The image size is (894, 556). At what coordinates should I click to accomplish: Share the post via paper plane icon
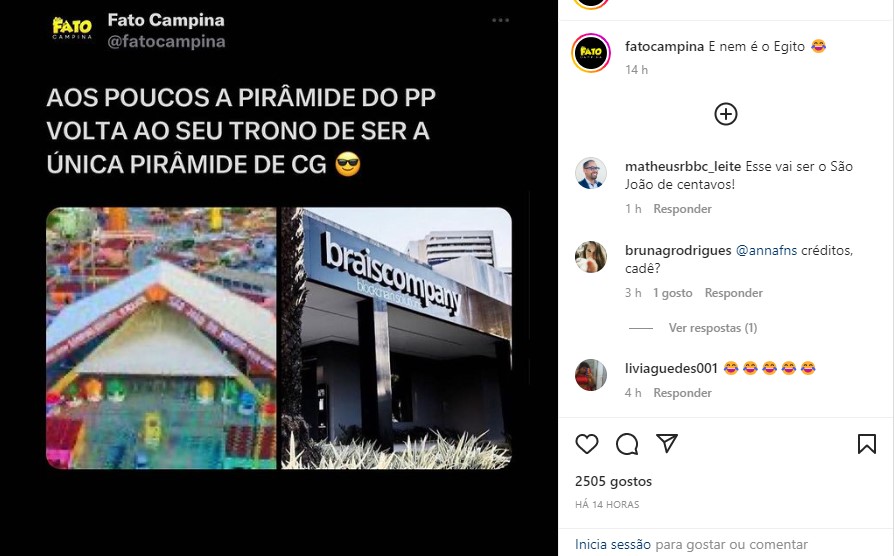(x=667, y=443)
